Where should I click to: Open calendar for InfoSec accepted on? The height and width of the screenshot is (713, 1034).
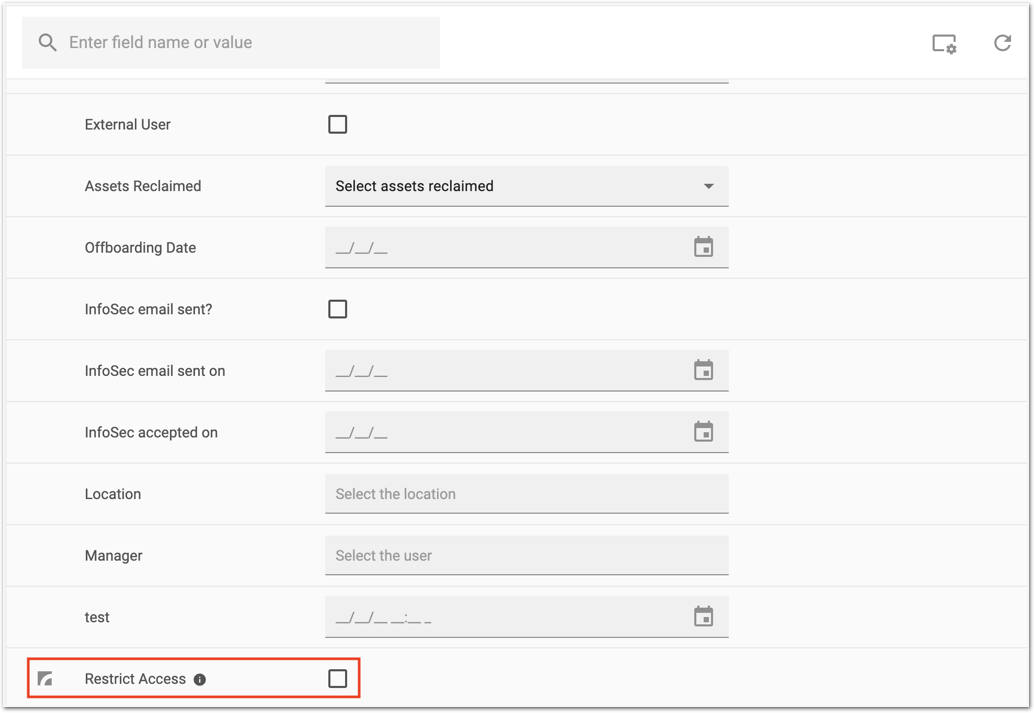(703, 432)
